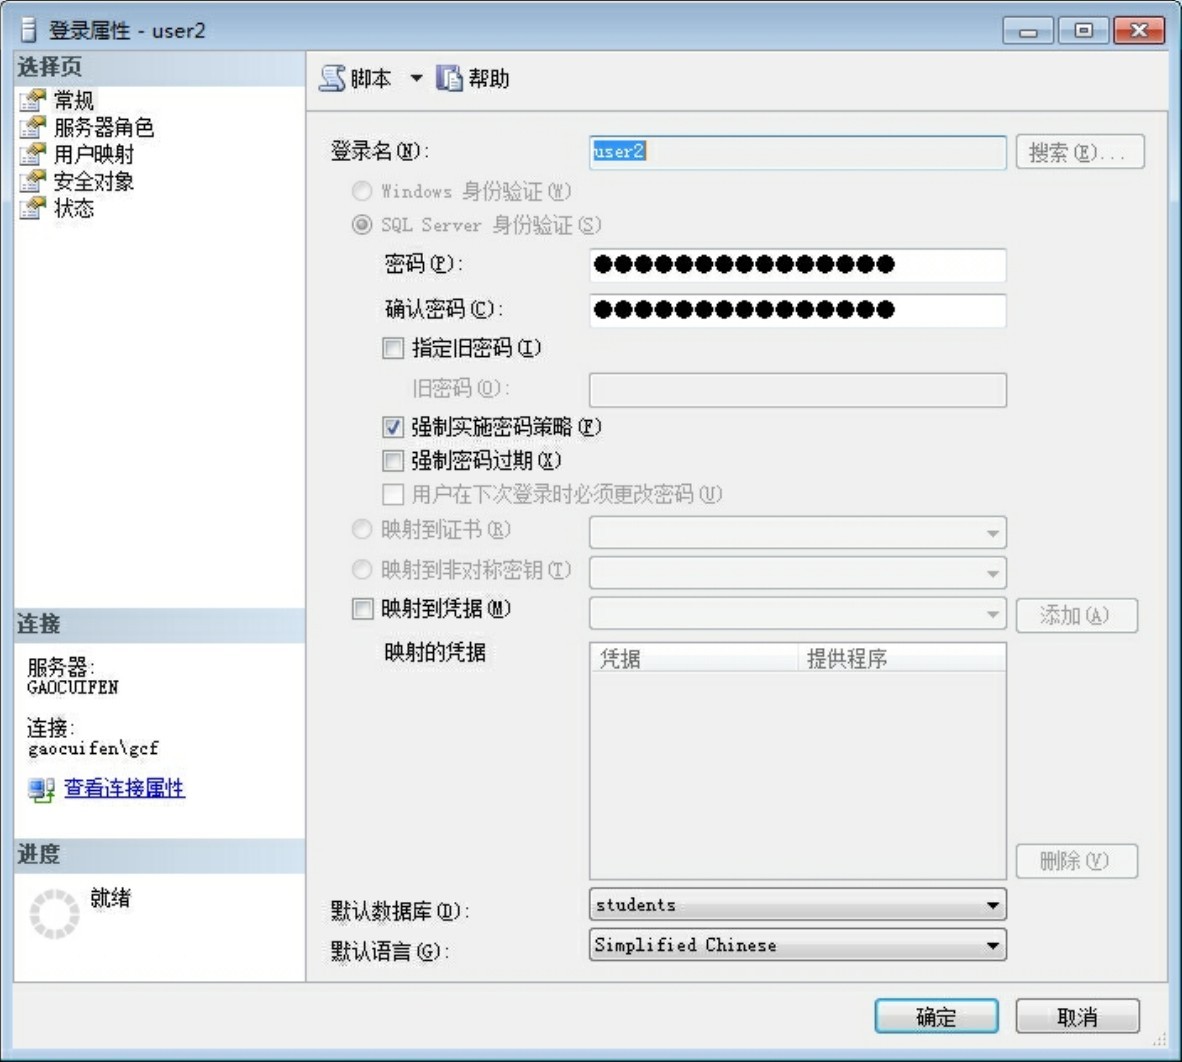Viewport: 1182px width, 1062px height.
Task: Maximize the 登录属性 window
Action: 1083,31
